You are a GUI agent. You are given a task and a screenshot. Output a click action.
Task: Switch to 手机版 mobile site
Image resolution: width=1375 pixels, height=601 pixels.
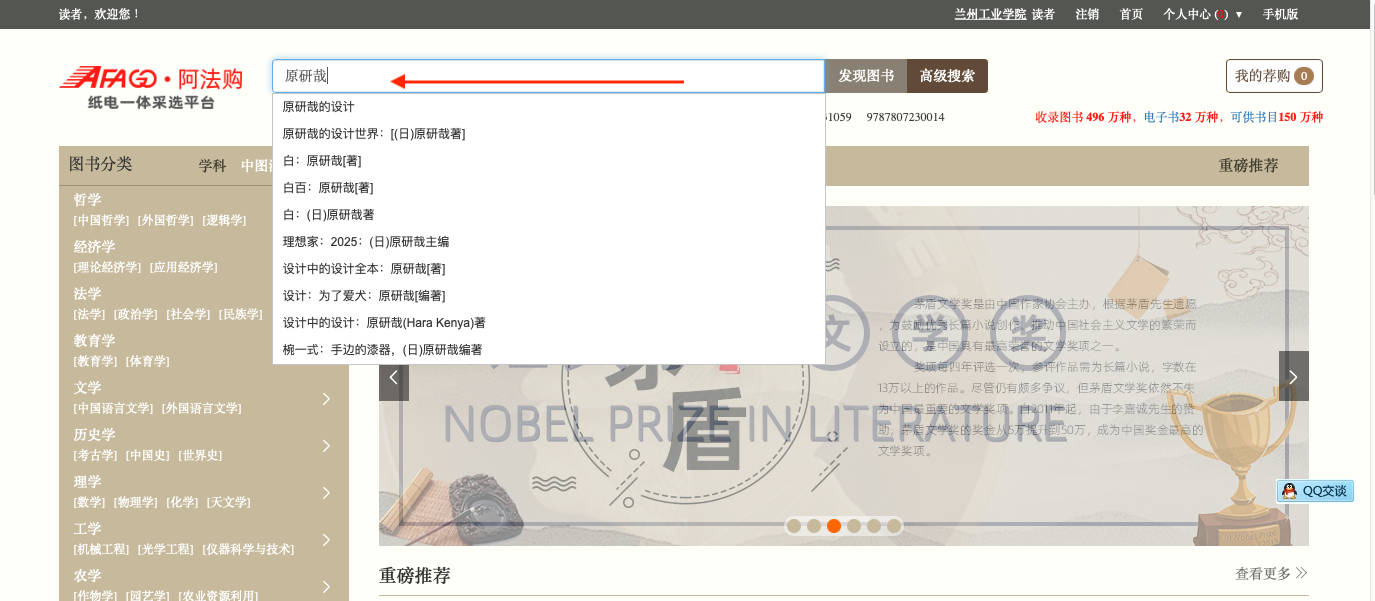point(1280,14)
